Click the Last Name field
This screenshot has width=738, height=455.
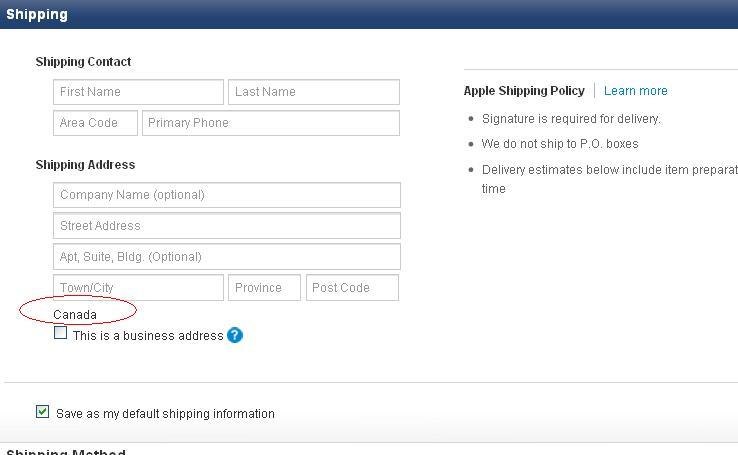313,92
